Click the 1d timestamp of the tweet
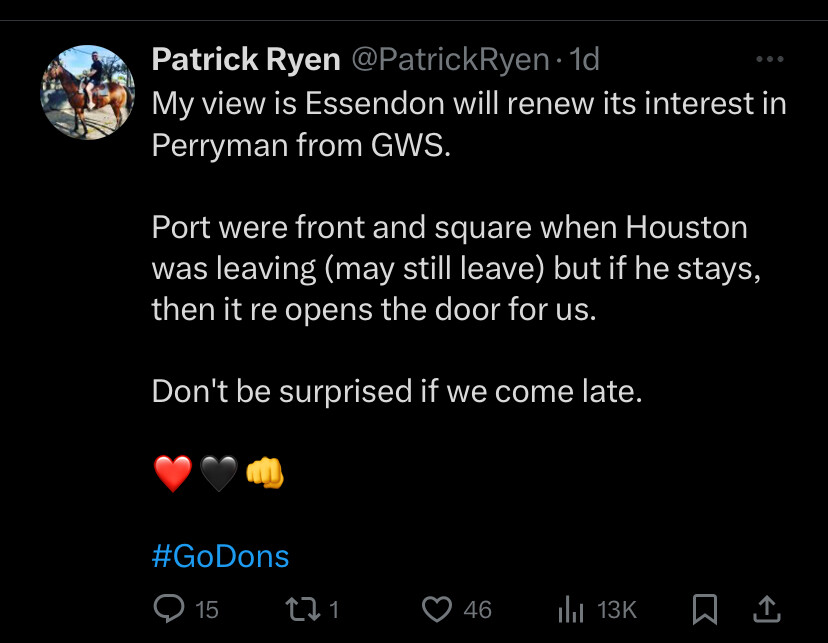The image size is (828, 643). click(585, 59)
